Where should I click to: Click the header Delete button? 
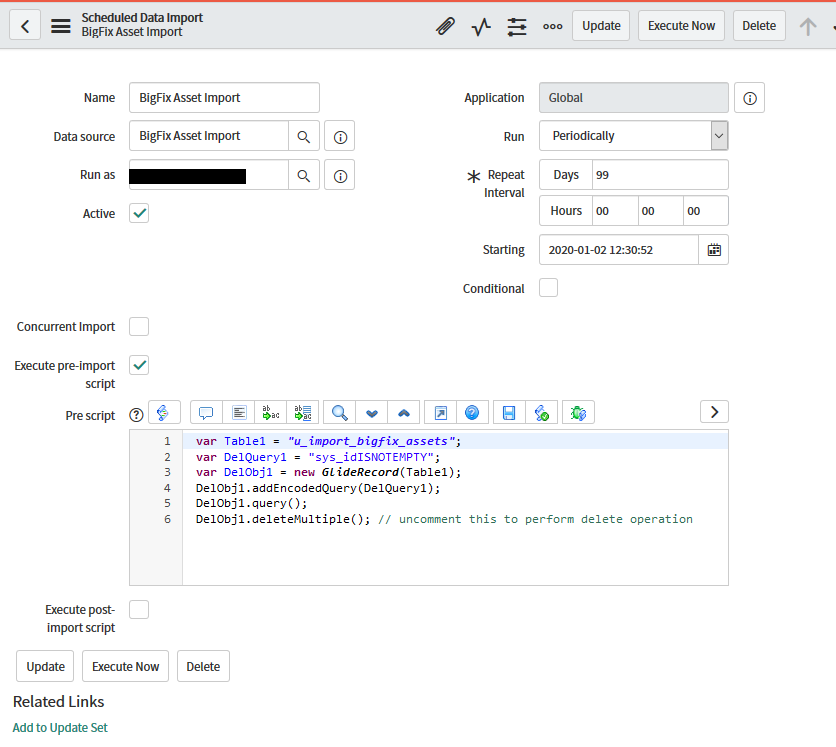point(759,26)
